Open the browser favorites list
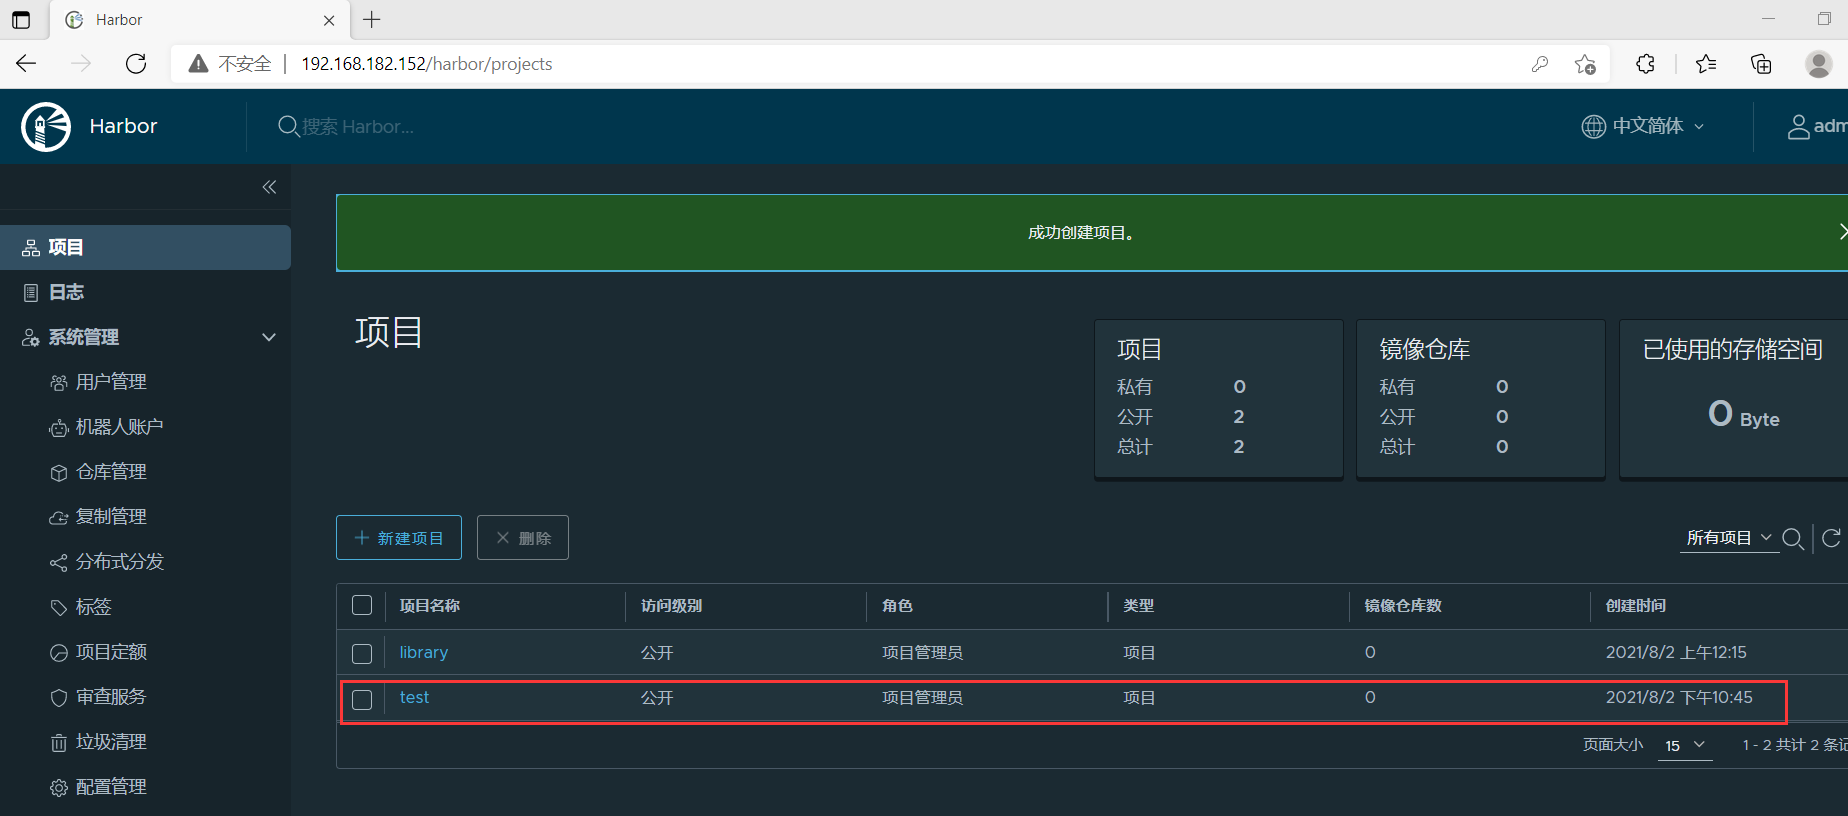1848x816 pixels. tap(1706, 64)
